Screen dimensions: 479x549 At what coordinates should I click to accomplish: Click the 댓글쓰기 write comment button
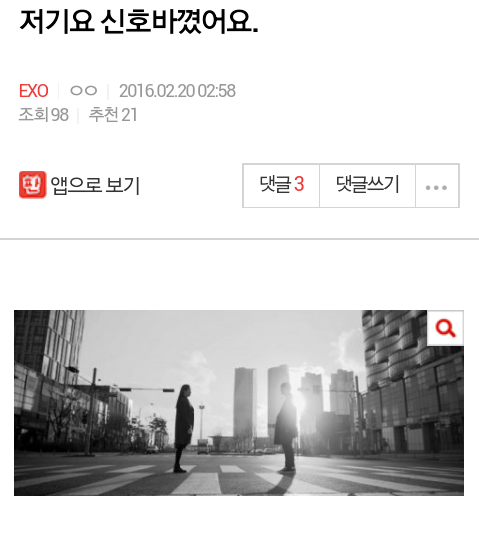367,185
